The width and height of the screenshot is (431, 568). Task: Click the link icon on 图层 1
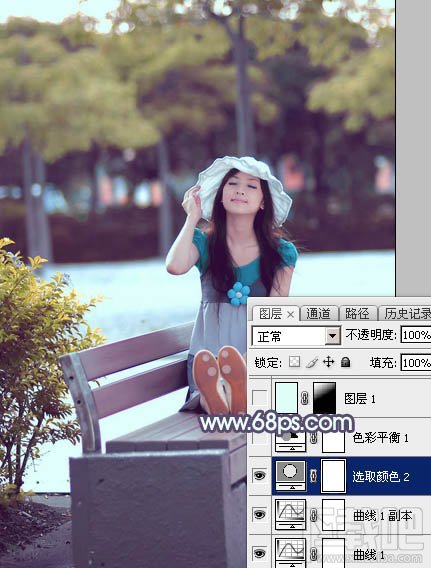pyautogui.click(x=305, y=398)
